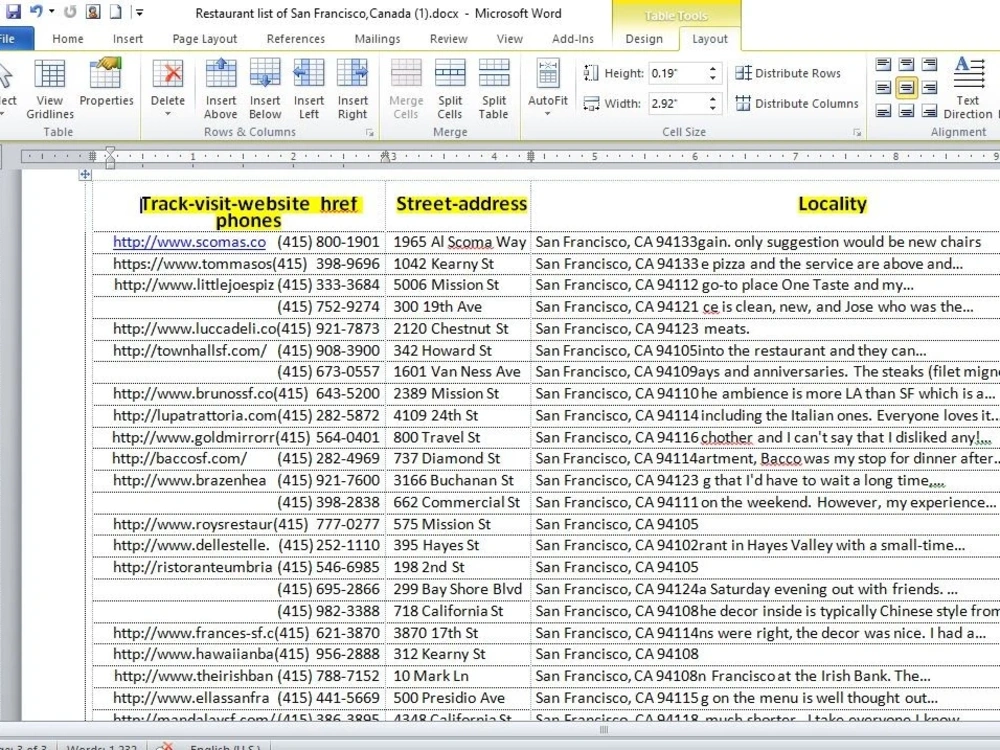Image resolution: width=1000 pixels, height=750 pixels.
Task: Open the File tab
Action: (x=13, y=39)
